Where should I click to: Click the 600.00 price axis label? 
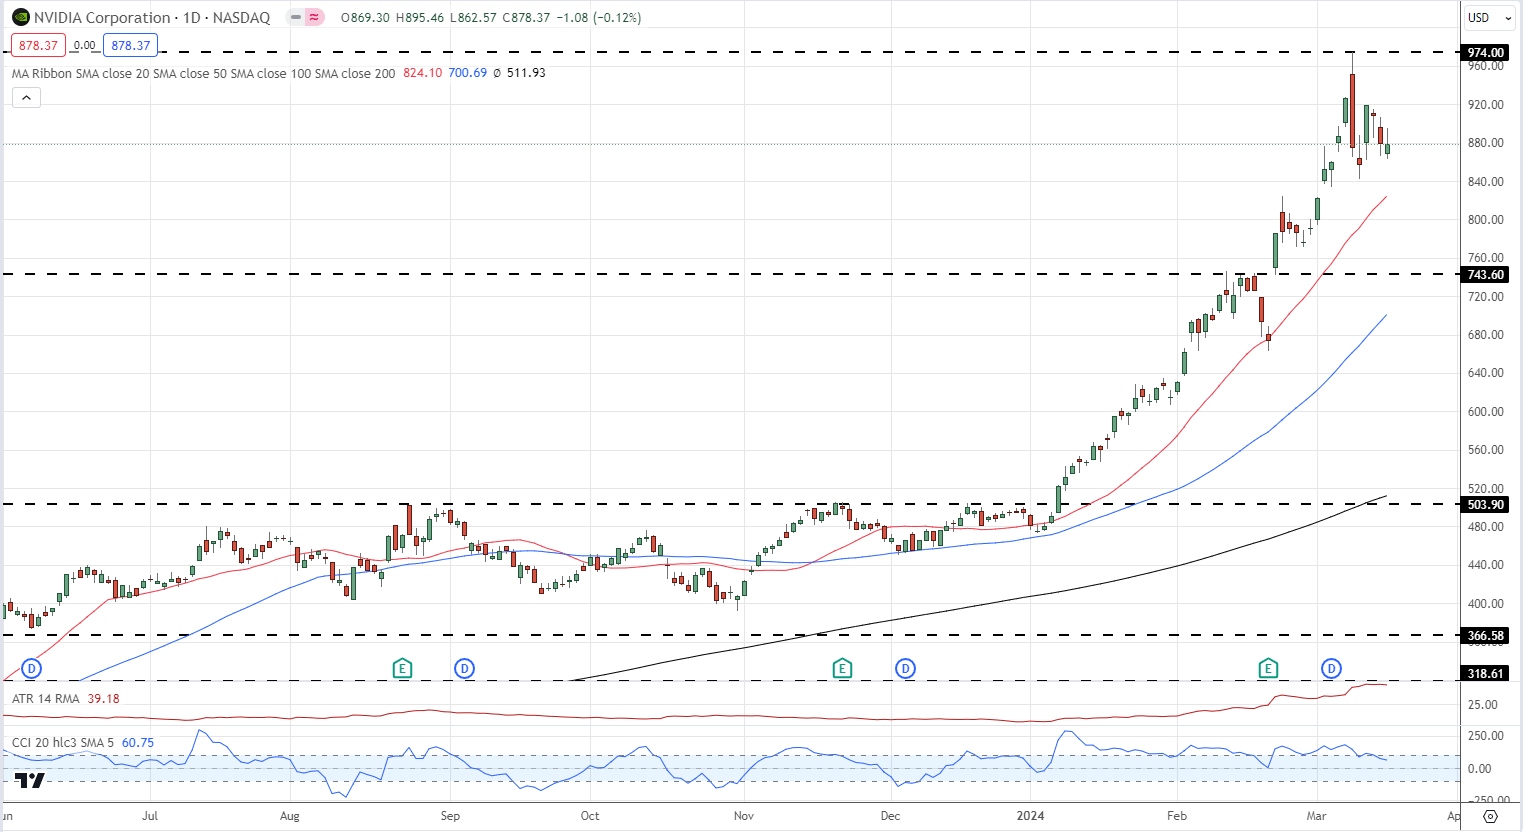1485,411
